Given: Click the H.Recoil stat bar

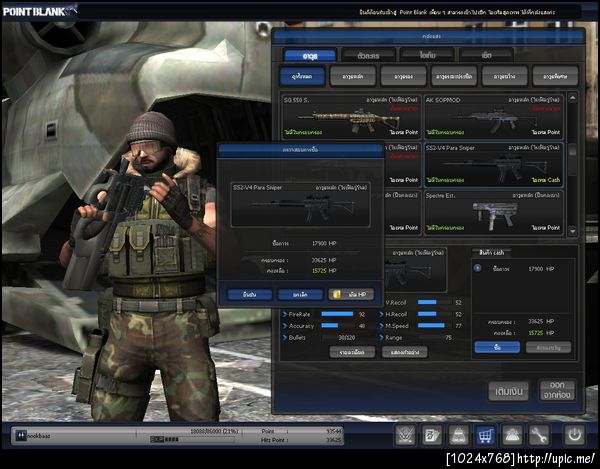Looking at the screenshot, I should [434, 314].
